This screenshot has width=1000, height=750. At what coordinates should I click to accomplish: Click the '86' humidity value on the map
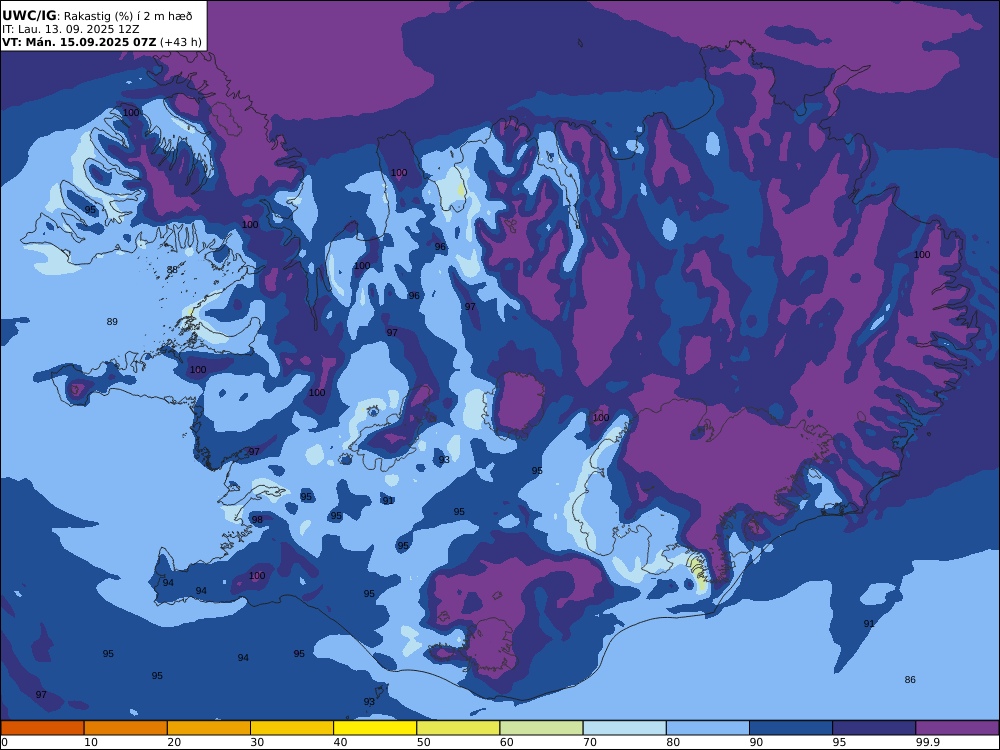pyautogui.click(x=910, y=680)
